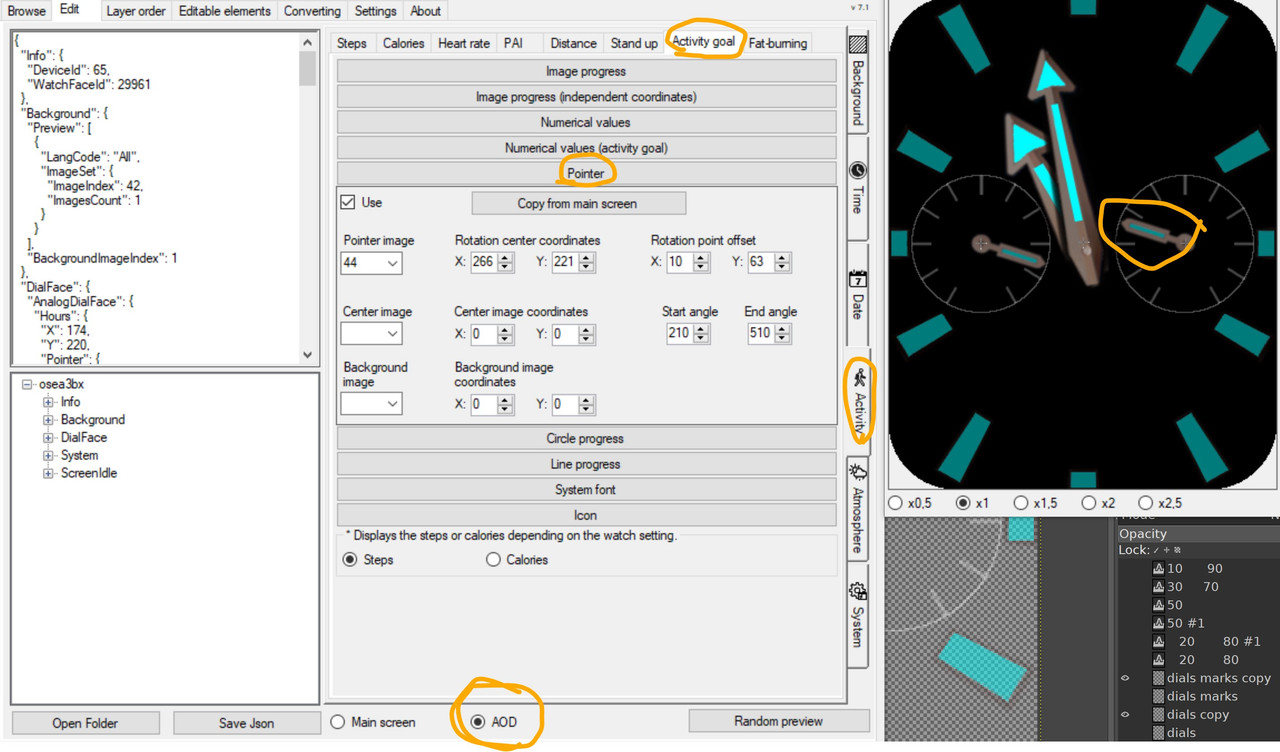Click the Start angle field showing 210
This screenshot has width=1280, height=752.
click(680, 333)
